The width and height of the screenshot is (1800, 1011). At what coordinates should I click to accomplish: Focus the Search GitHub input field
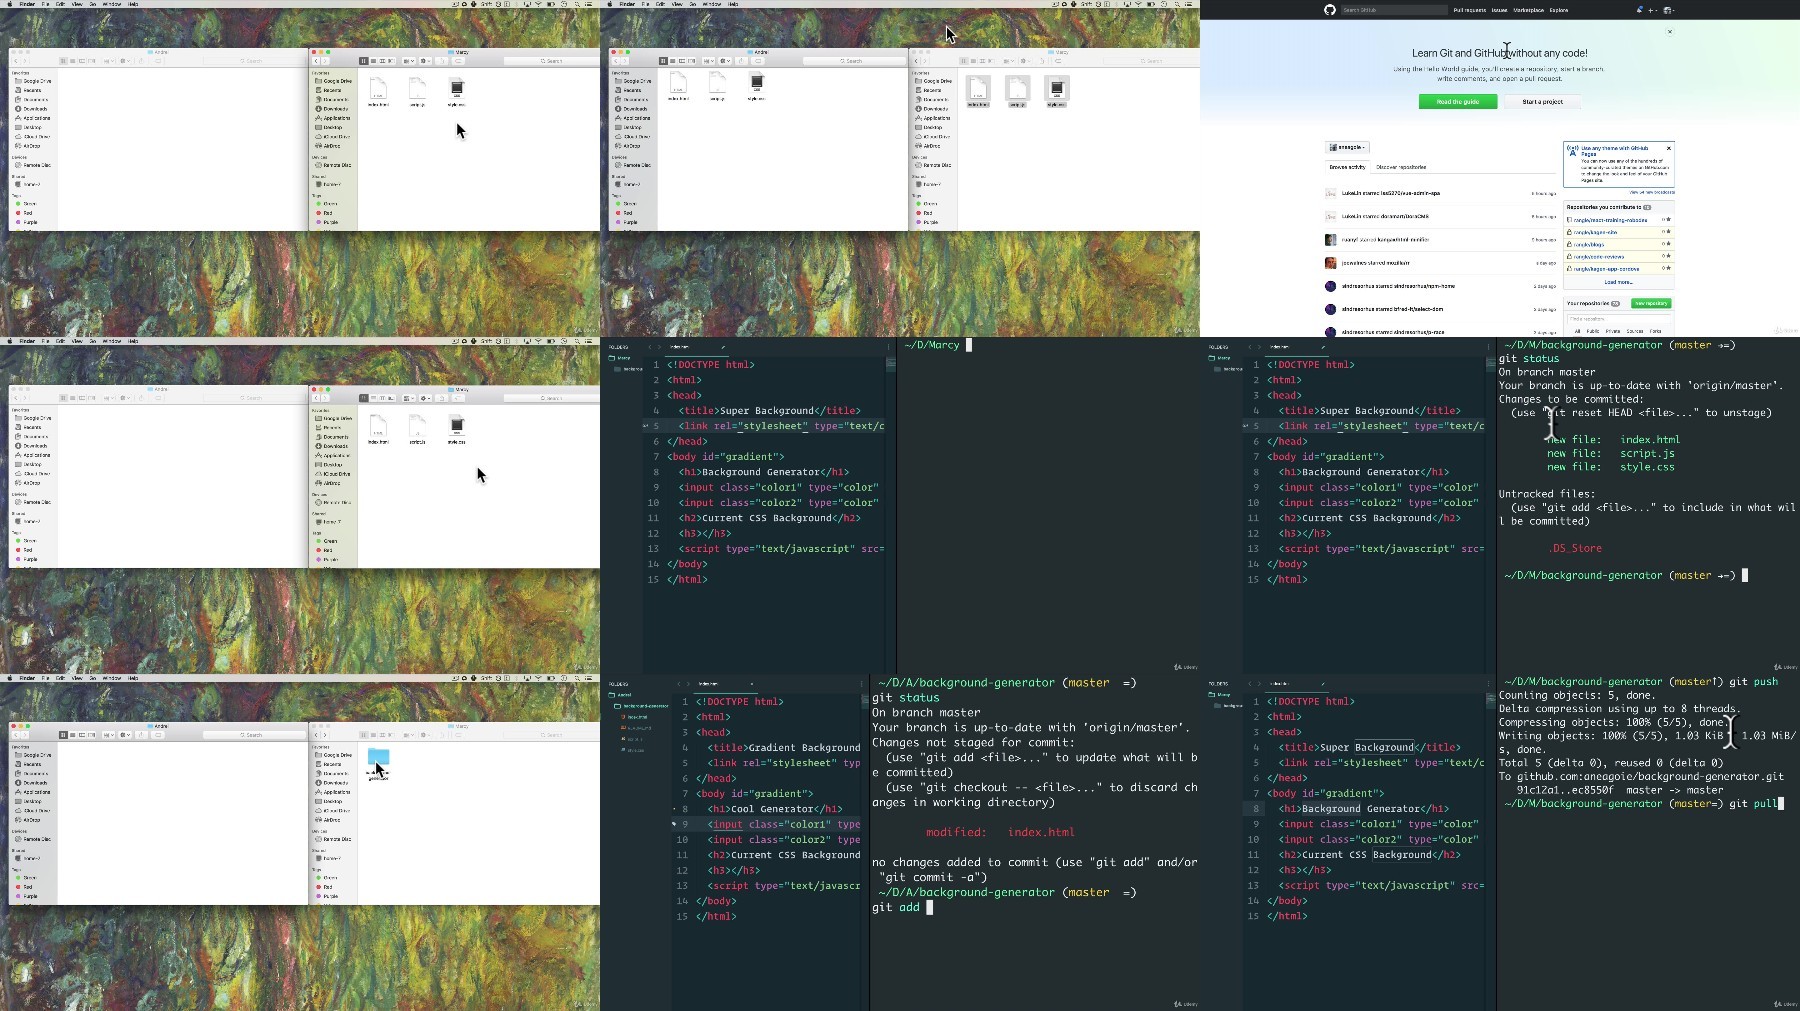coord(1394,10)
